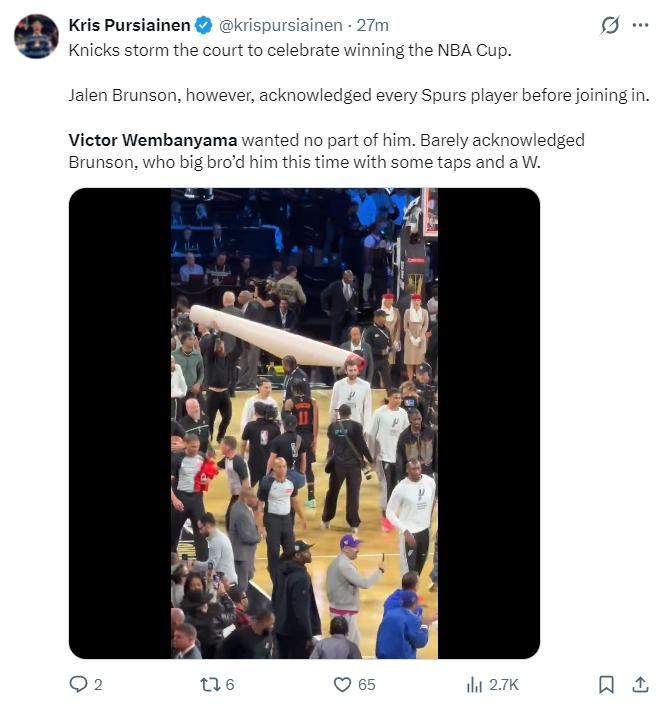Like the post with the heart icon

[342, 684]
